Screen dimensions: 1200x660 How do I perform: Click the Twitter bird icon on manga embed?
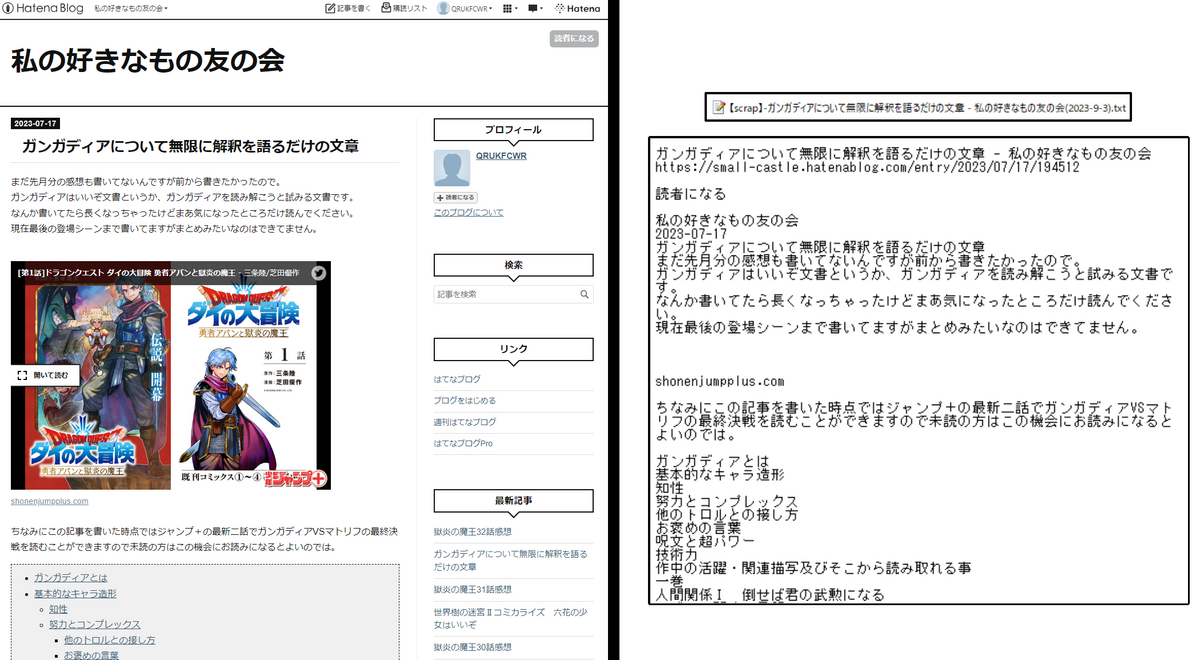(318, 272)
